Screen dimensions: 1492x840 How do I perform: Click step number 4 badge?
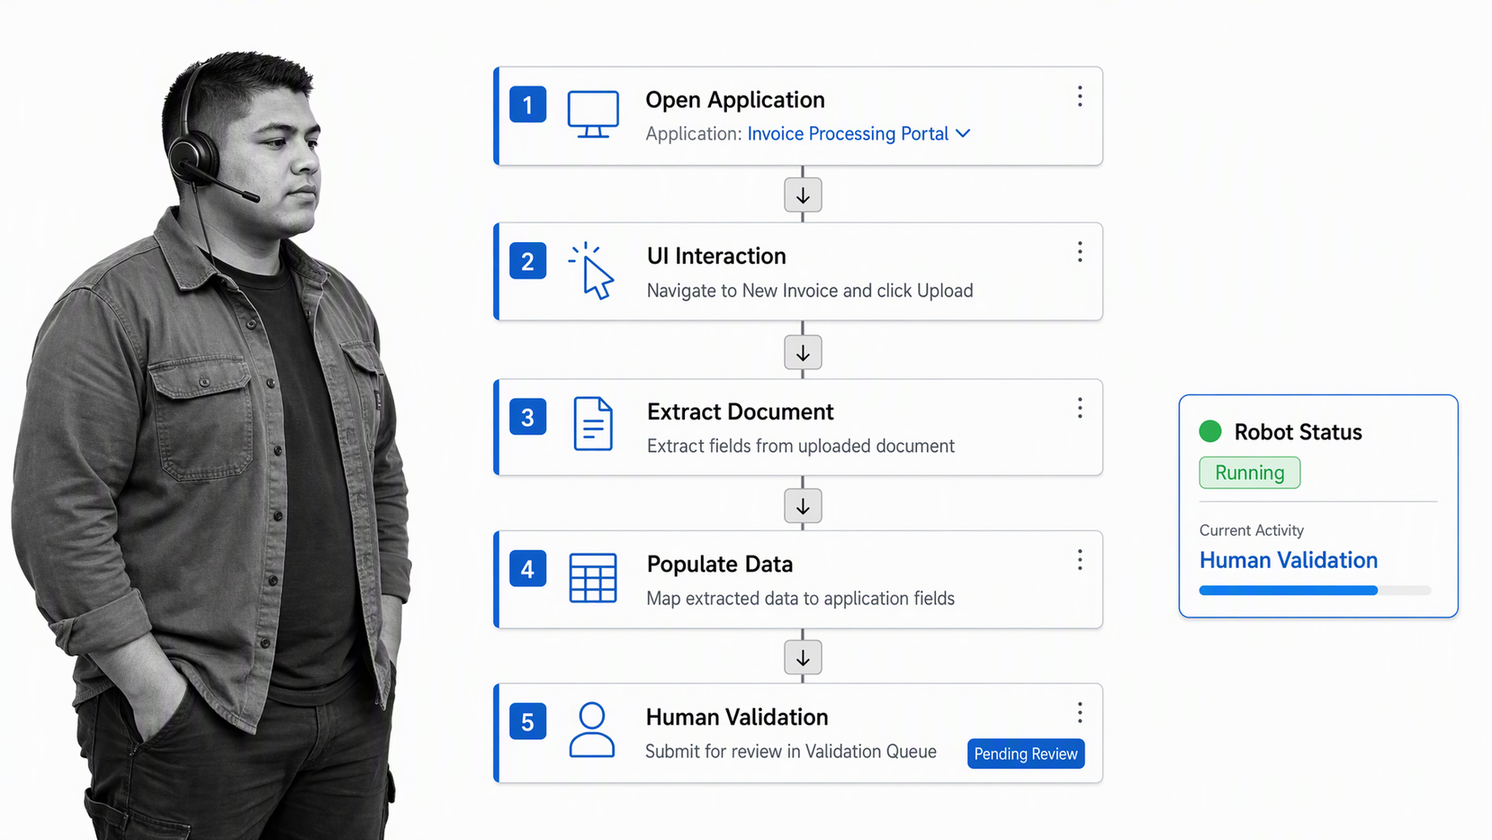point(528,569)
